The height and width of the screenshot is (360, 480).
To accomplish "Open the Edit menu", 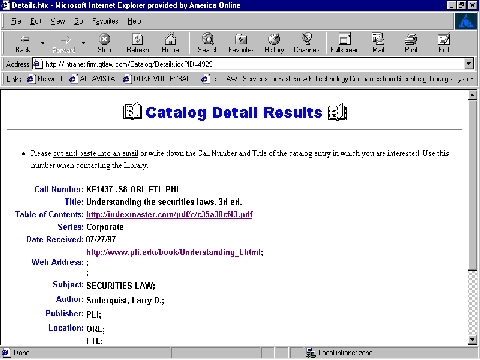I will click(x=35, y=21).
